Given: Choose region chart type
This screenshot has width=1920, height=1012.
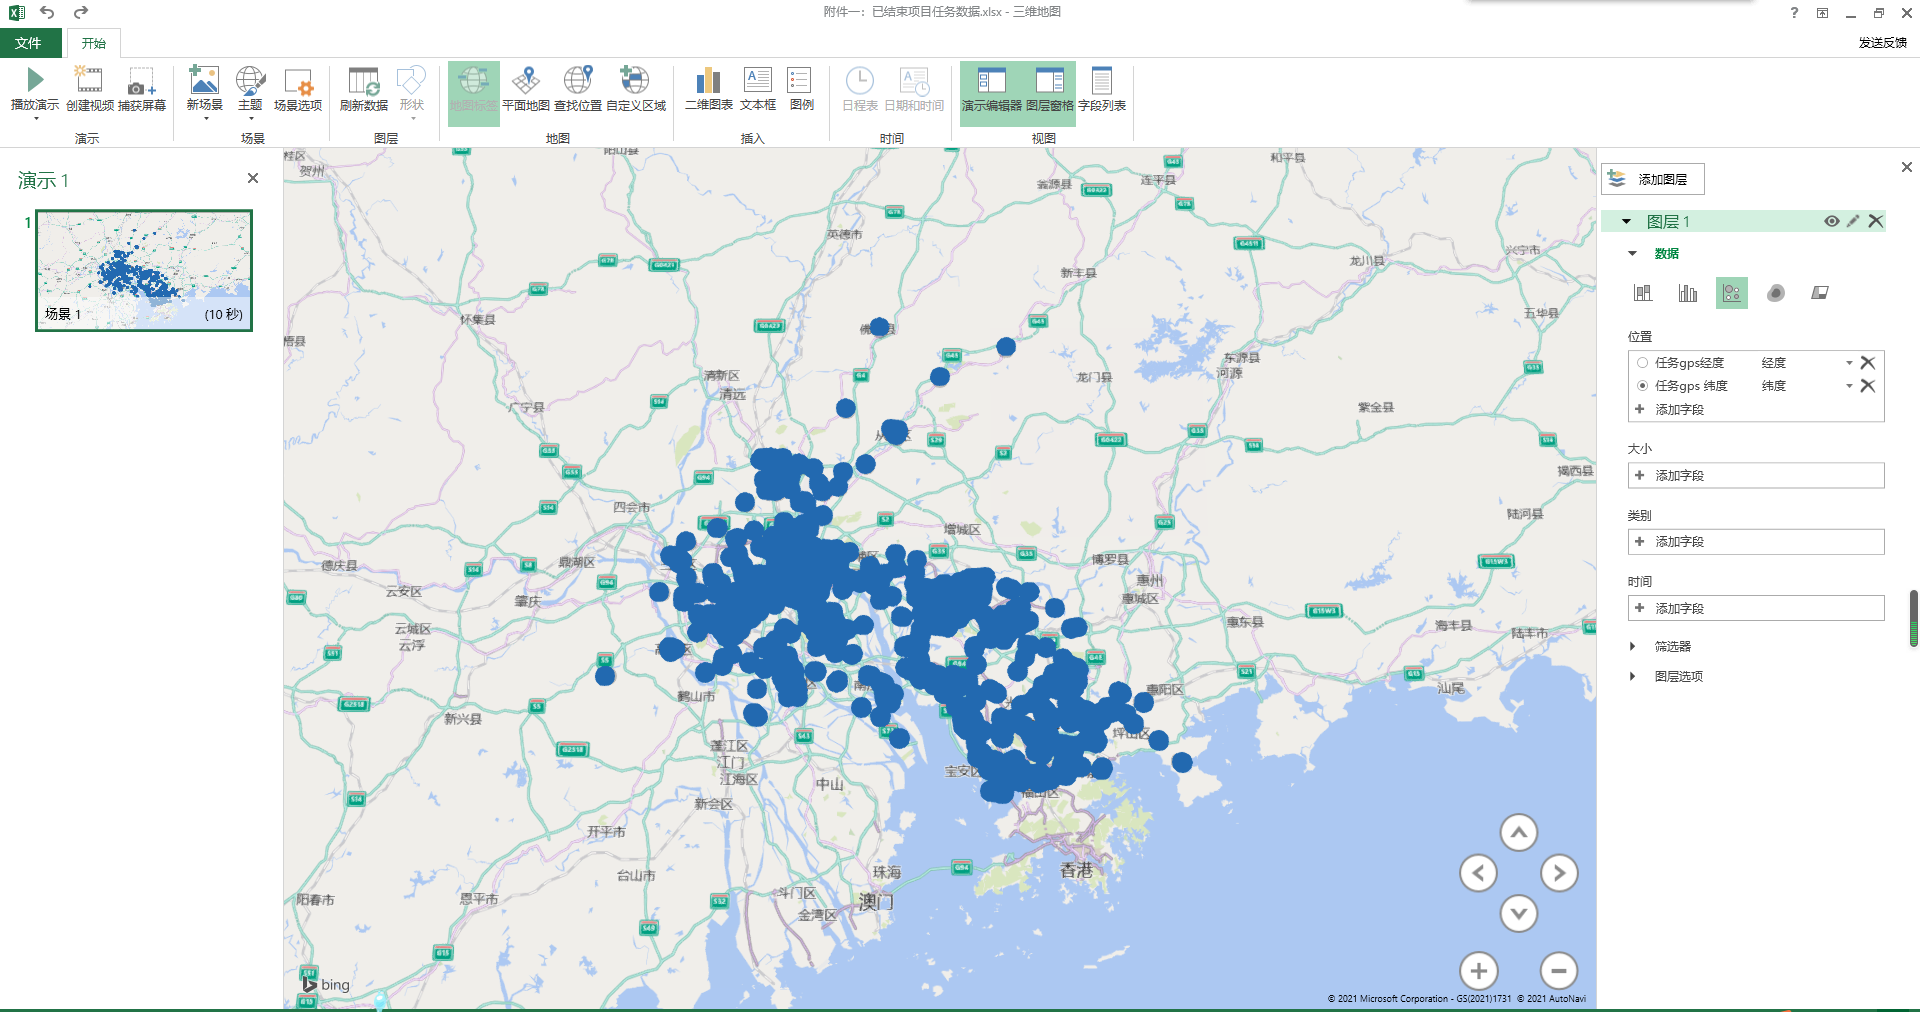Looking at the screenshot, I should pyautogui.click(x=1820, y=293).
